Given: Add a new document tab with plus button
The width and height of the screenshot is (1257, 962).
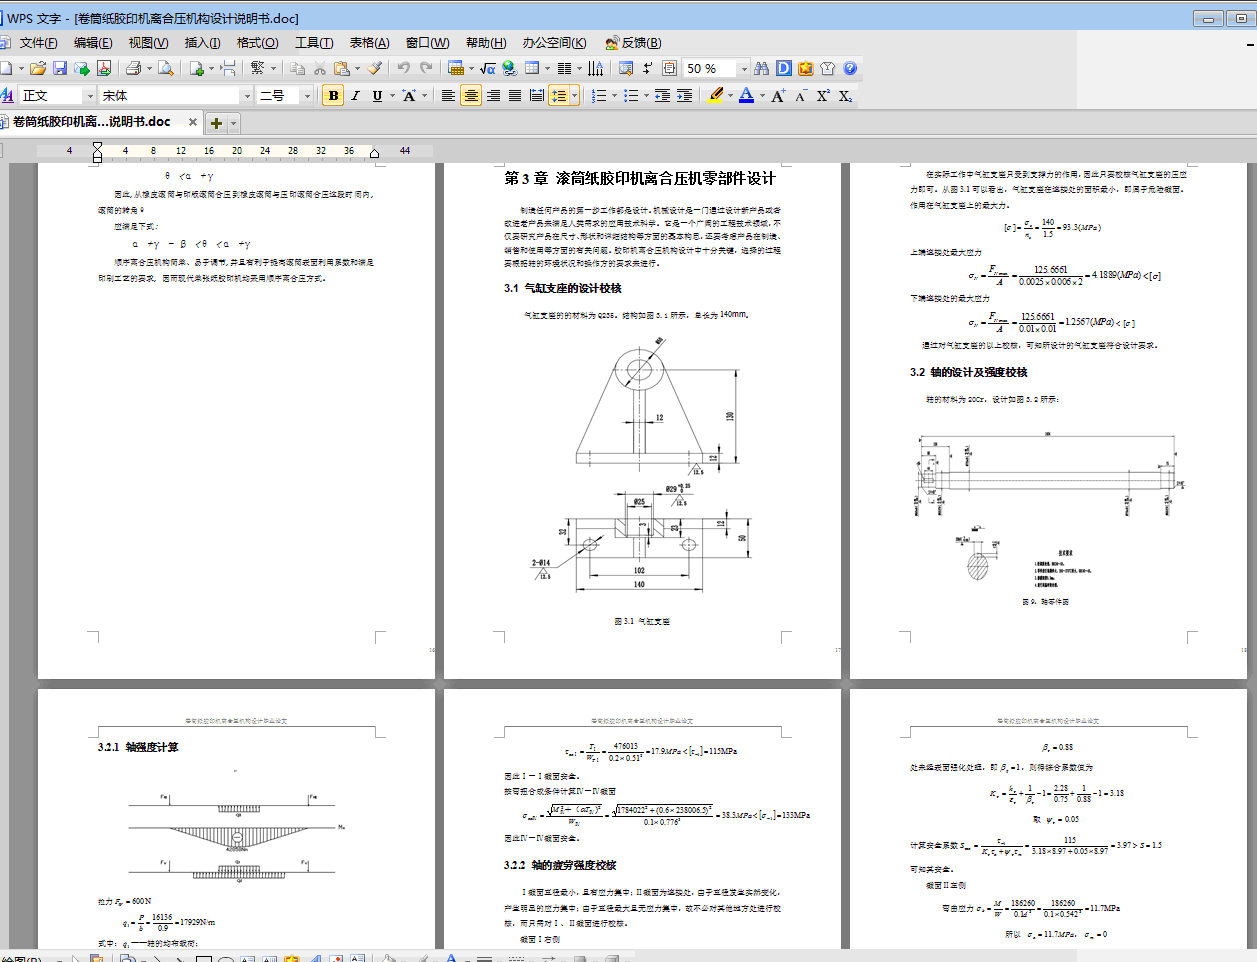Looking at the screenshot, I should 216,123.
